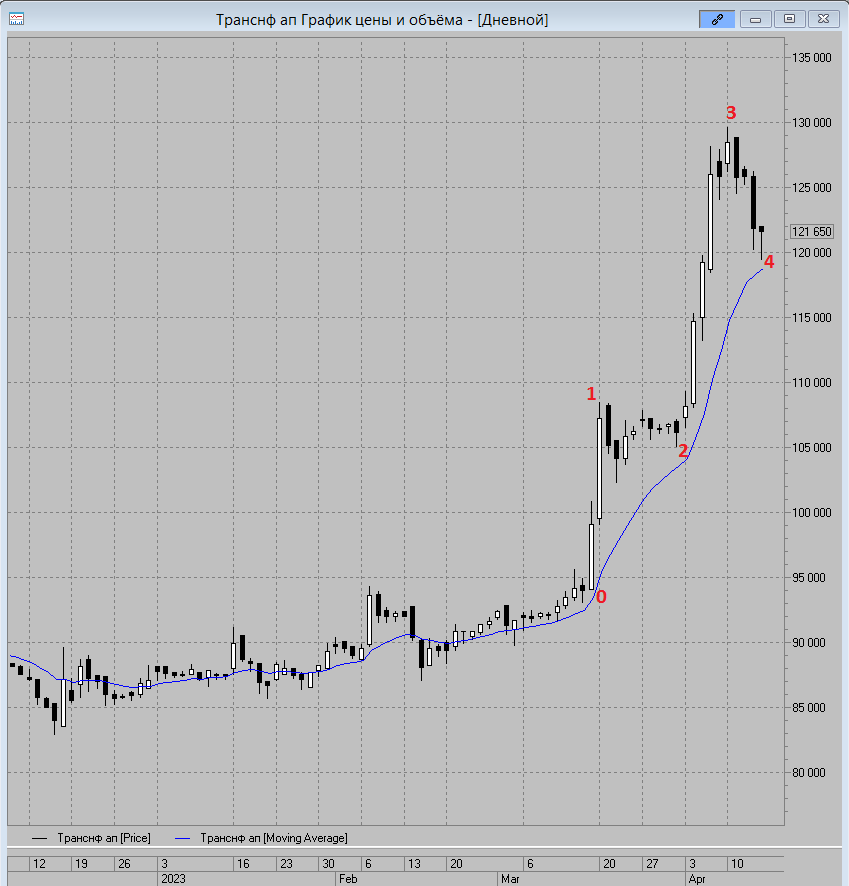This screenshot has height=886, width=849.
Task: Click the 130 000 price axis label
Action: tap(811, 123)
